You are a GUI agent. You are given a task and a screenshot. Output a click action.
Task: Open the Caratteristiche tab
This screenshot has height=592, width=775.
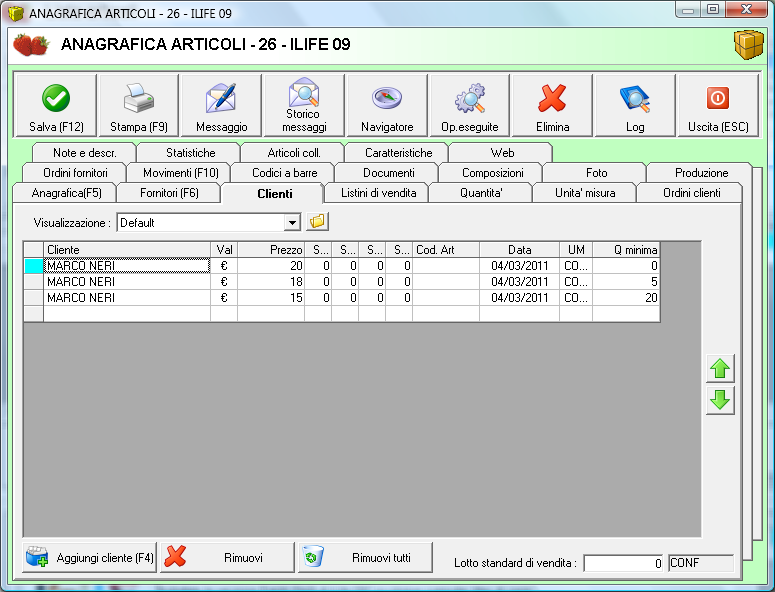398,153
